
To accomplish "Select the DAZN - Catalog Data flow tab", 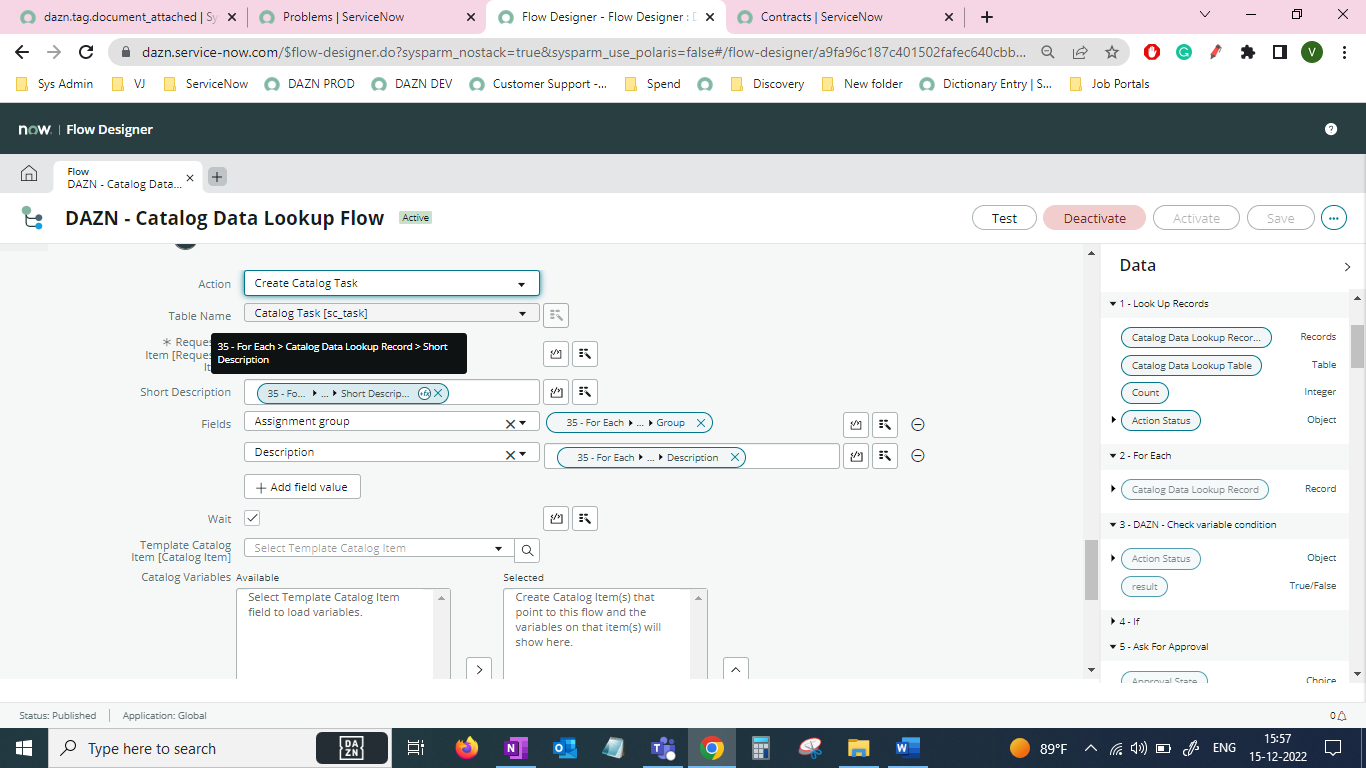I will point(128,178).
